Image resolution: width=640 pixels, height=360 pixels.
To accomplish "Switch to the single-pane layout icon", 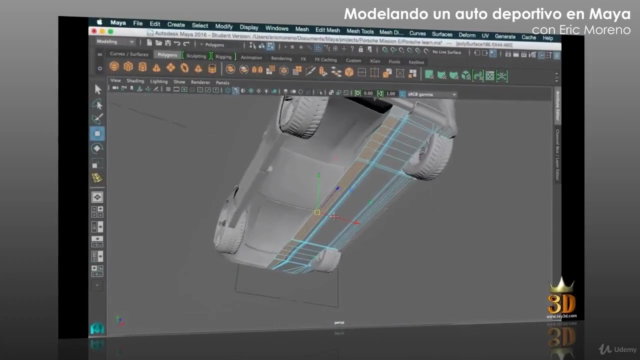I will coord(97,197).
